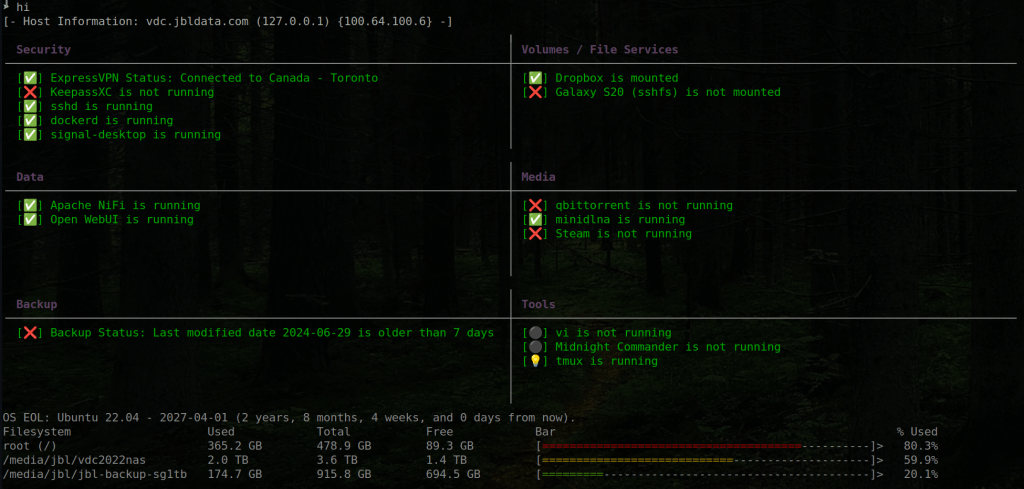Click the check icon next to sshd
This screenshot has width=1024, height=489.
click(30, 106)
